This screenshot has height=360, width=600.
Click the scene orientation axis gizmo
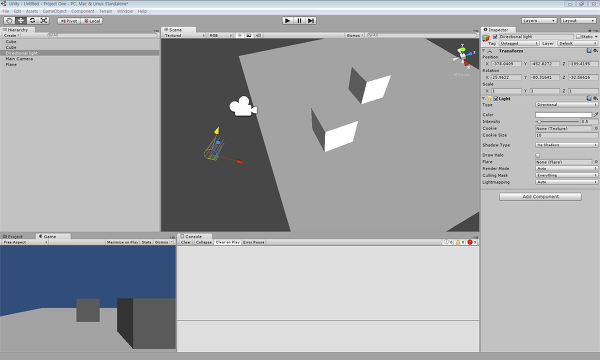[x=463, y=56]
